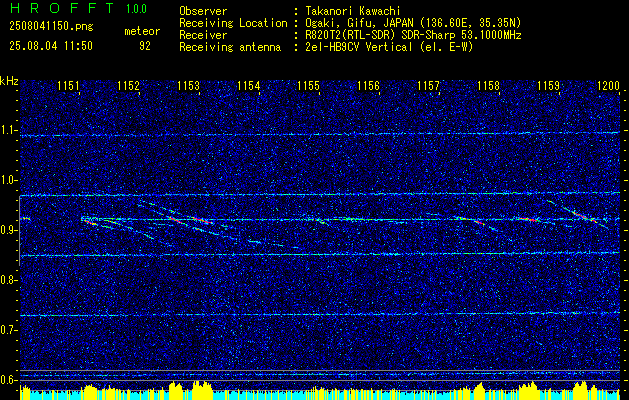Select observer name Takanori Kawachi
Screen dimensions: 629x400
[x=353, y=11]
